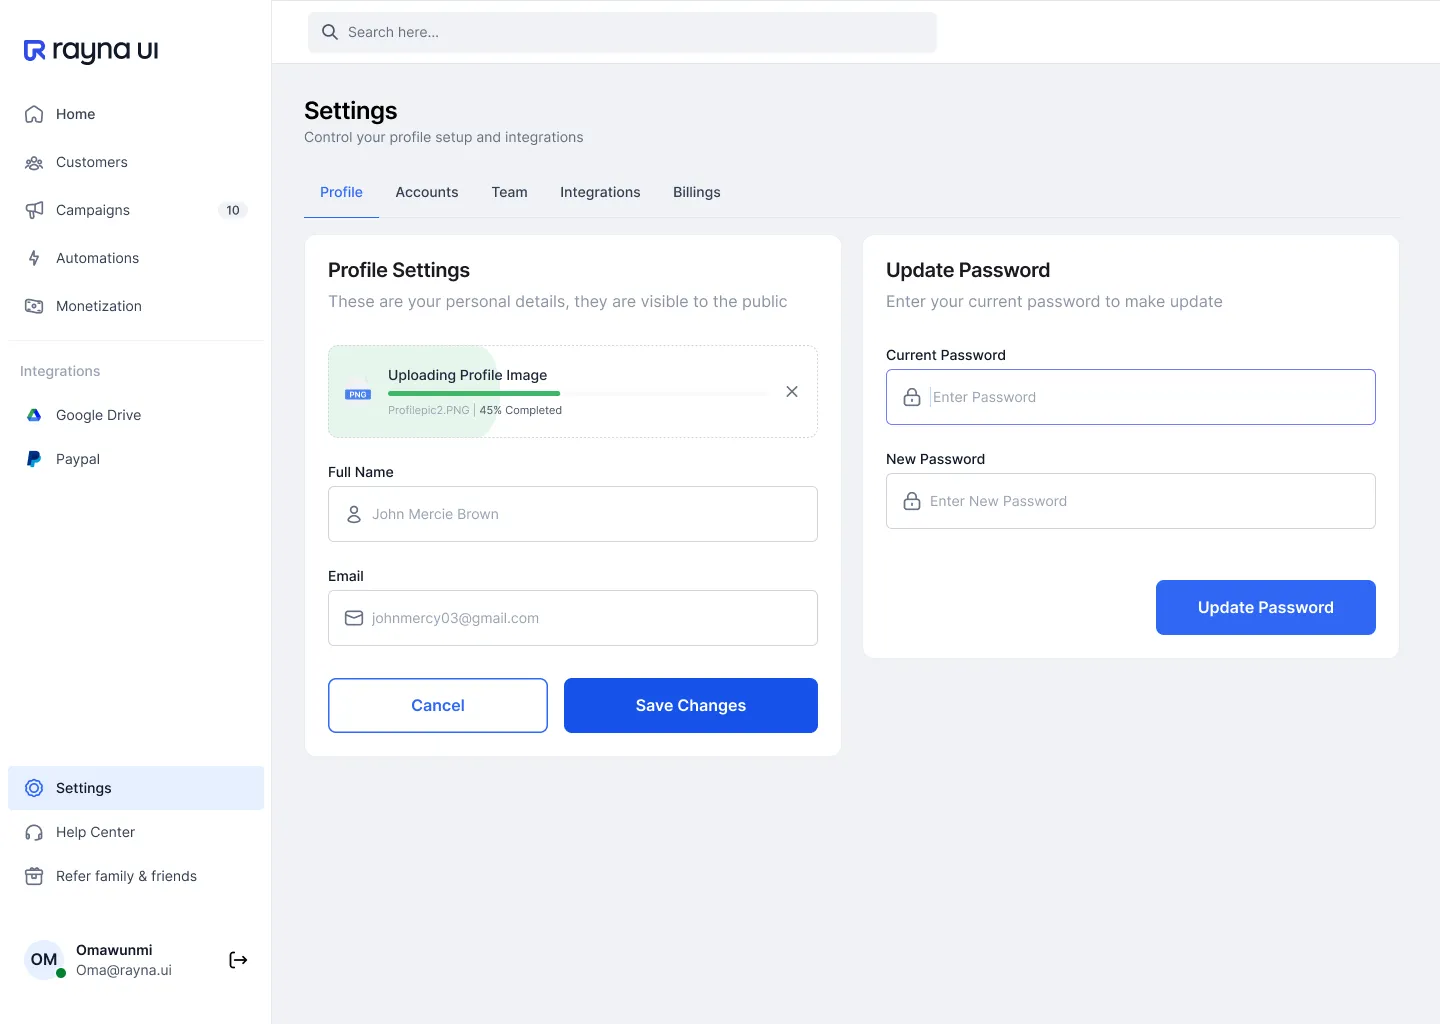The image size is (1440, 1024).
Task: Click the rayna ui logo
Action: coord(90,50)
